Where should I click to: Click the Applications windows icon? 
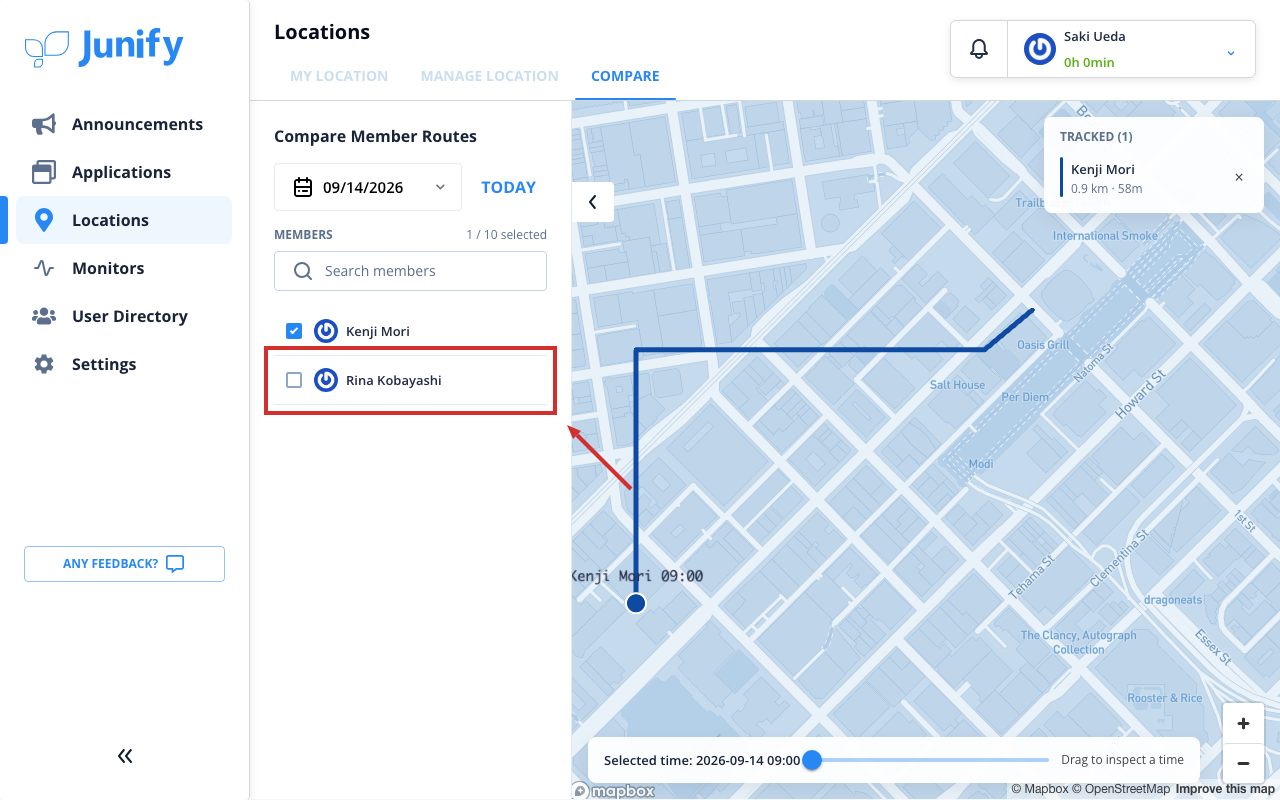coord(44,172)
